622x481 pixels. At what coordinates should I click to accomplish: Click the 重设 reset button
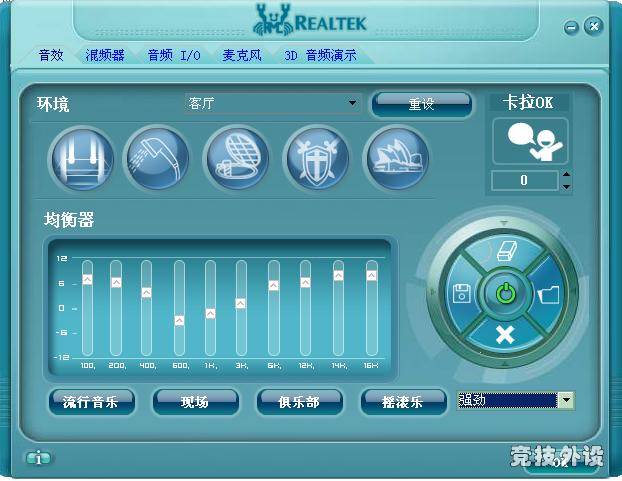point(422,104)
